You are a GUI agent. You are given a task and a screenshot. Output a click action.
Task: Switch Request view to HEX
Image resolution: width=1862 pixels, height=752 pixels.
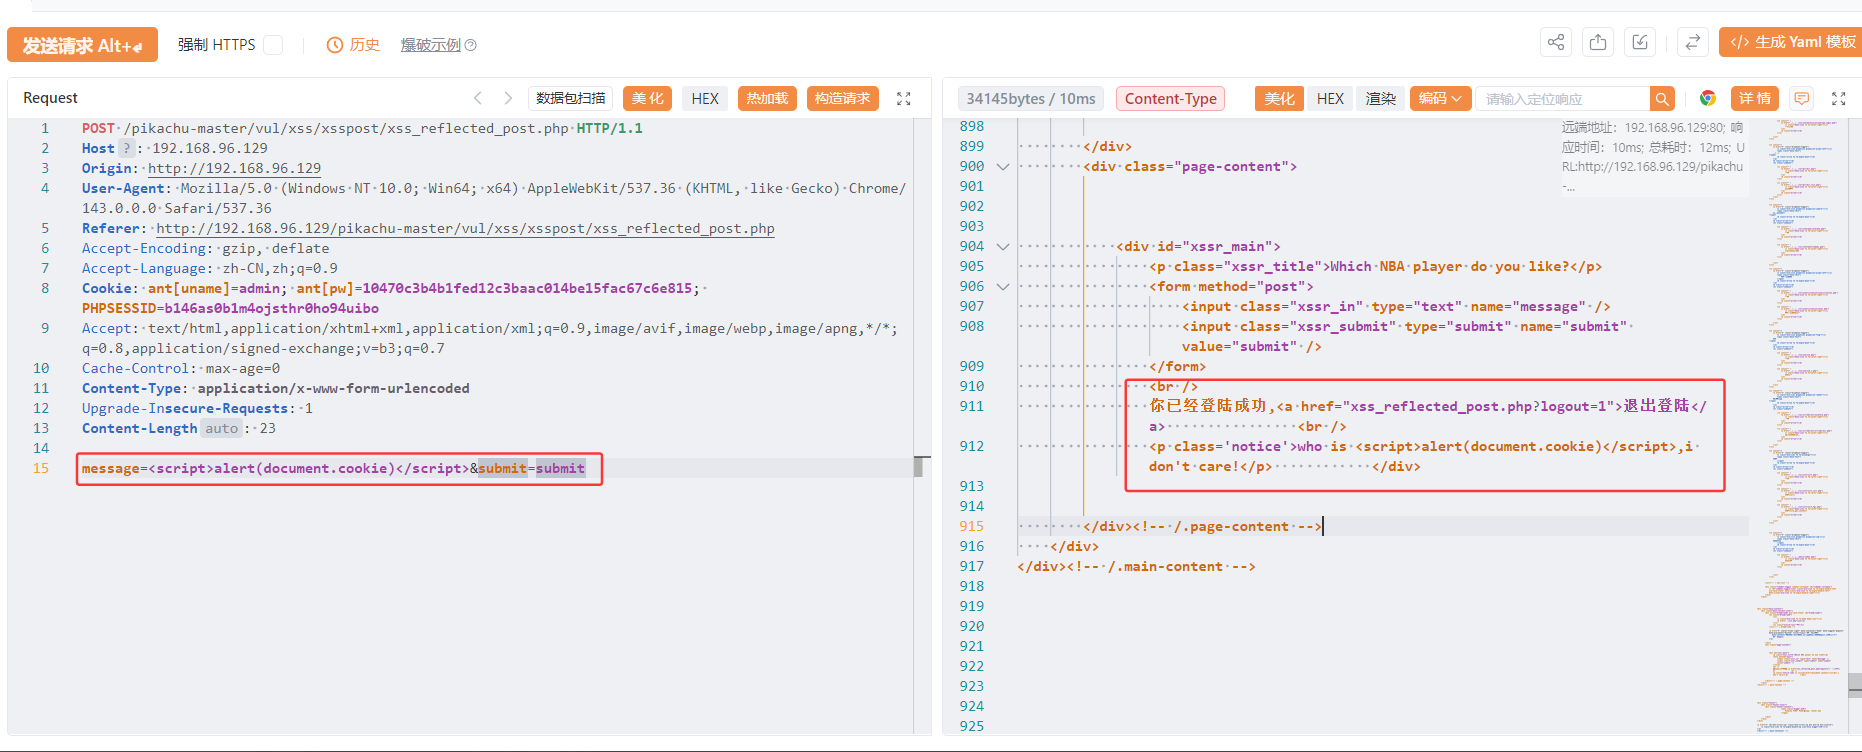pyautogui.click(x=705, y=98)
